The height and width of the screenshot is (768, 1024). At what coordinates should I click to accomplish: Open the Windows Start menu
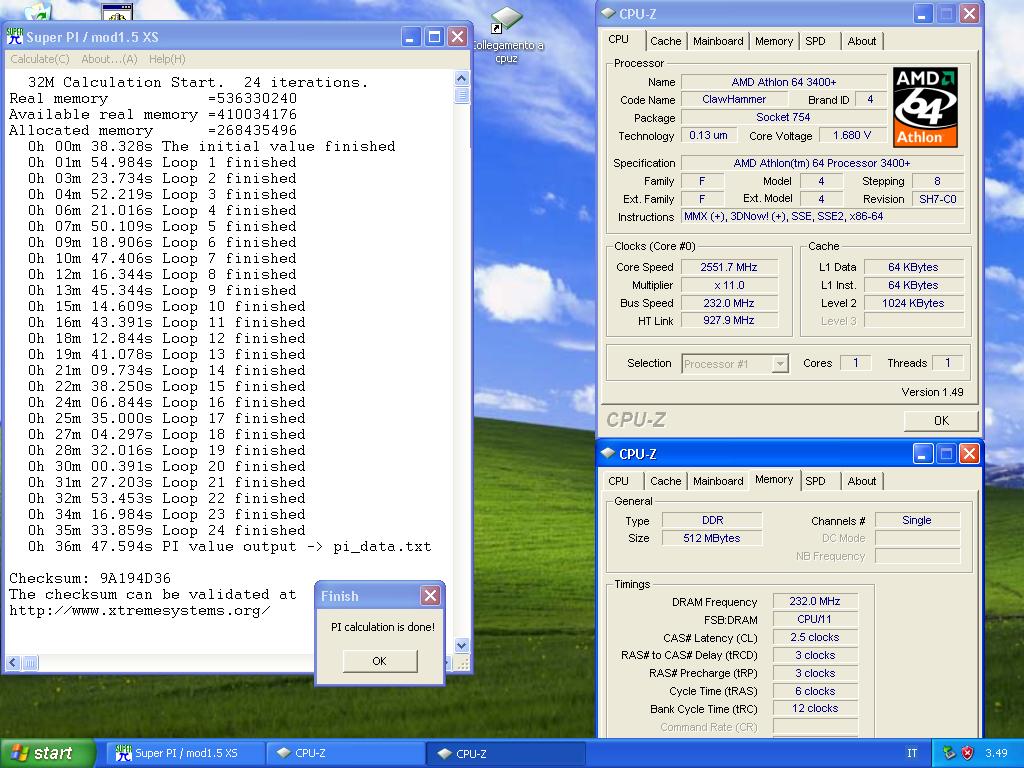point(46,753)
